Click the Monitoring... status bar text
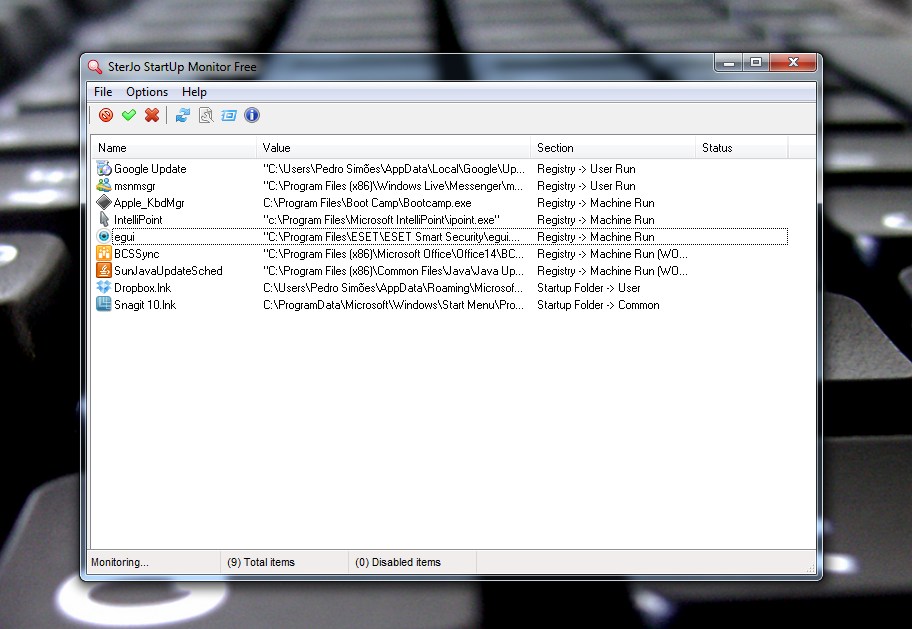The width and height of the screenshot is (912, 629). pos(120,562)
